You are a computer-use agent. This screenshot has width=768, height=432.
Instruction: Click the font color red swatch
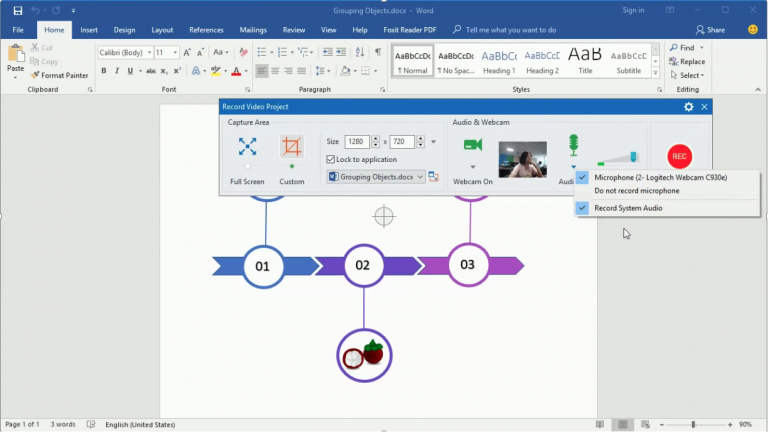click(x=236, y=71)
